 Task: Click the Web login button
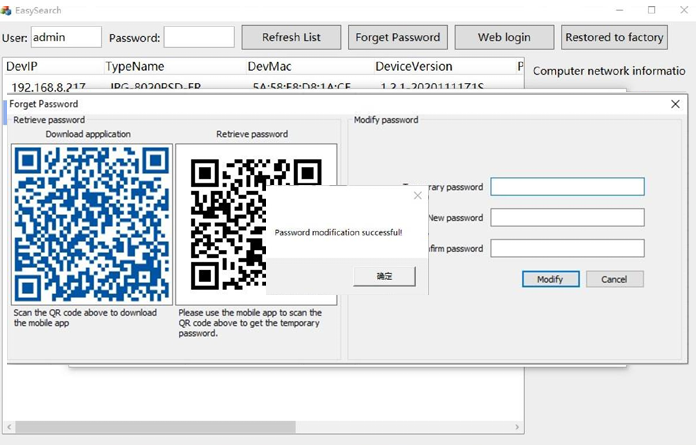(504, 38)
